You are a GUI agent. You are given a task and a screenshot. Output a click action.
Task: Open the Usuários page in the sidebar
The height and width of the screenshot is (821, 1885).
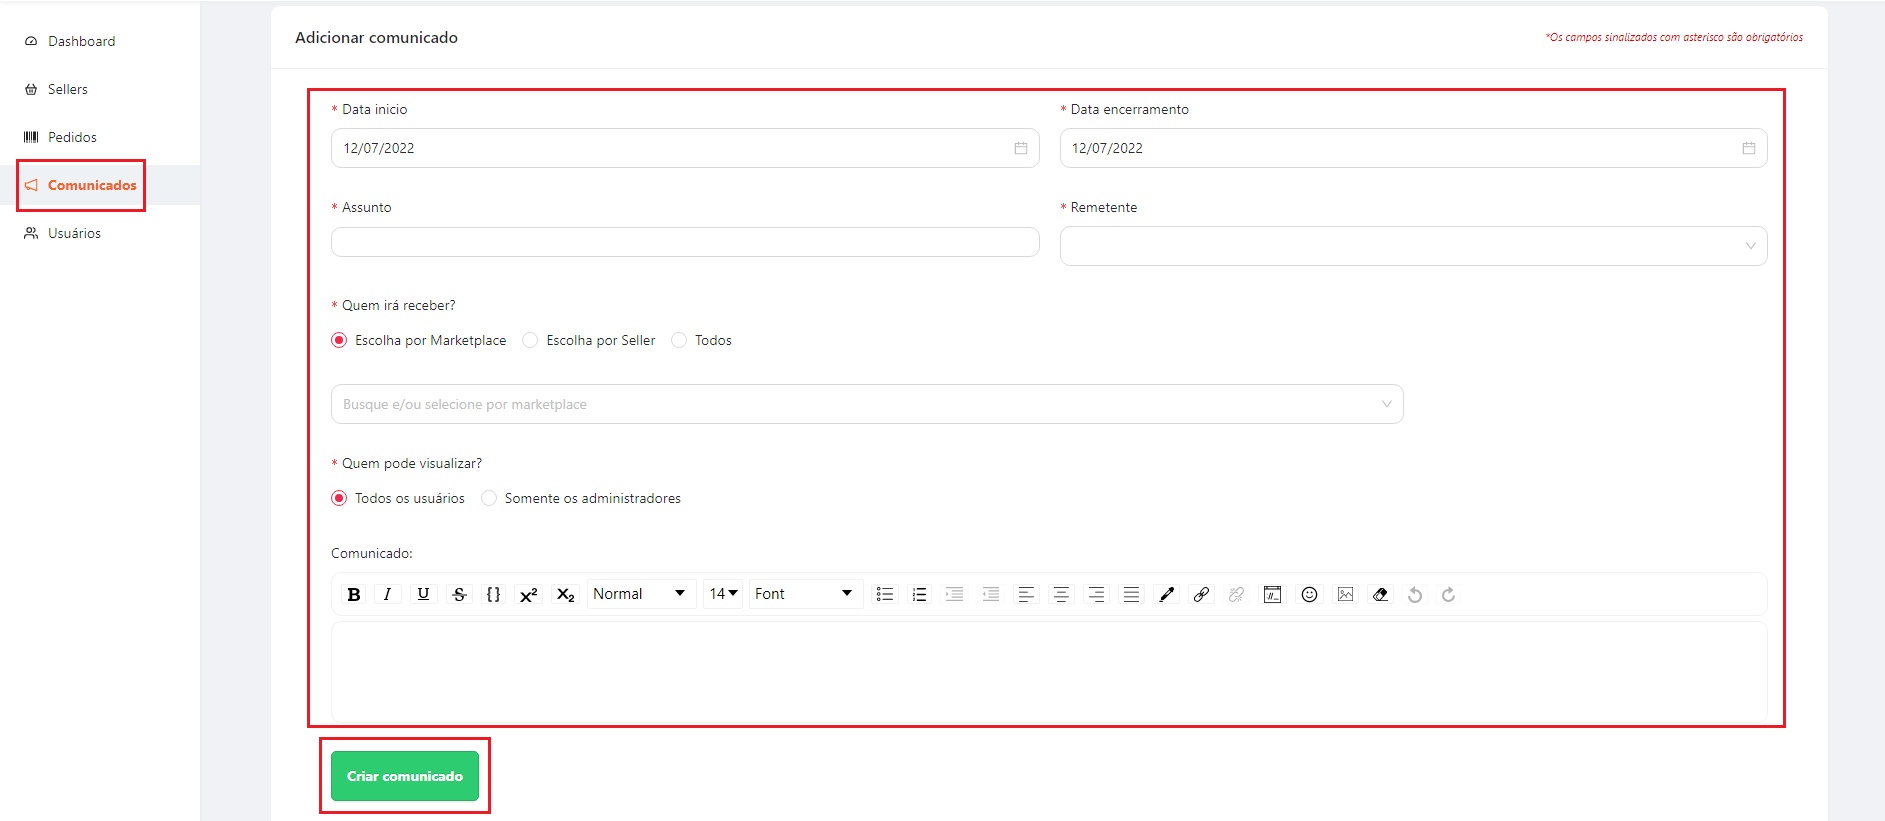tap(74, 233)
